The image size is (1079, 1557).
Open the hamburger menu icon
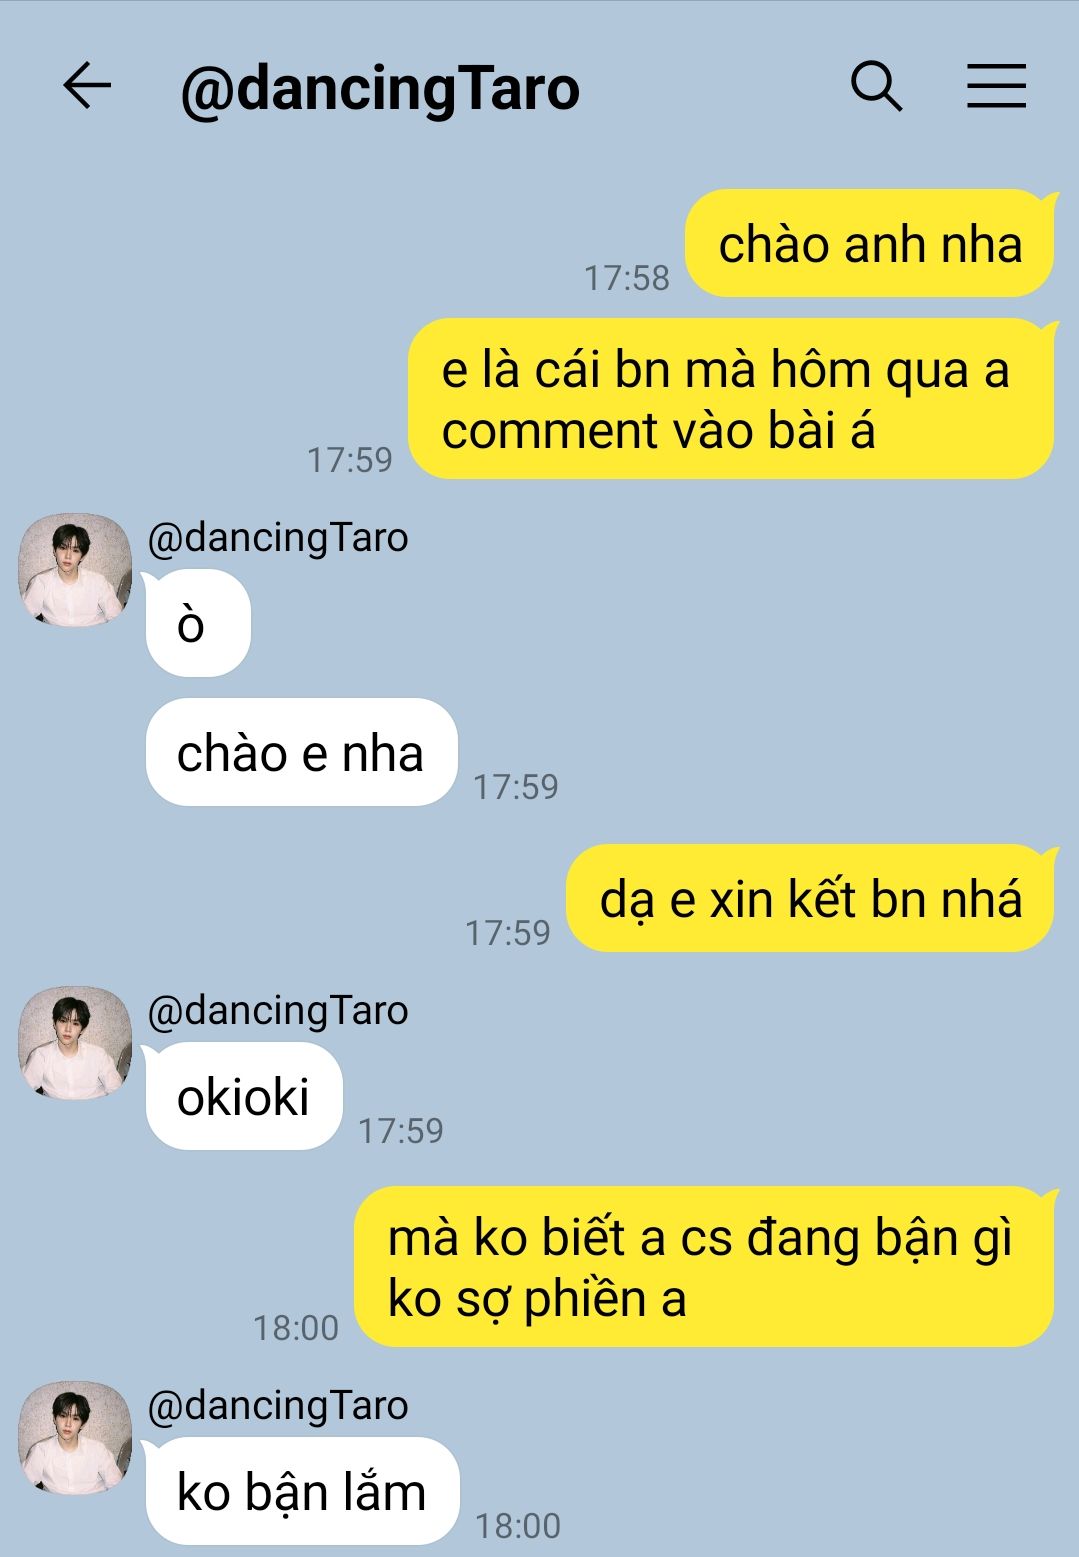pos(996,86)
